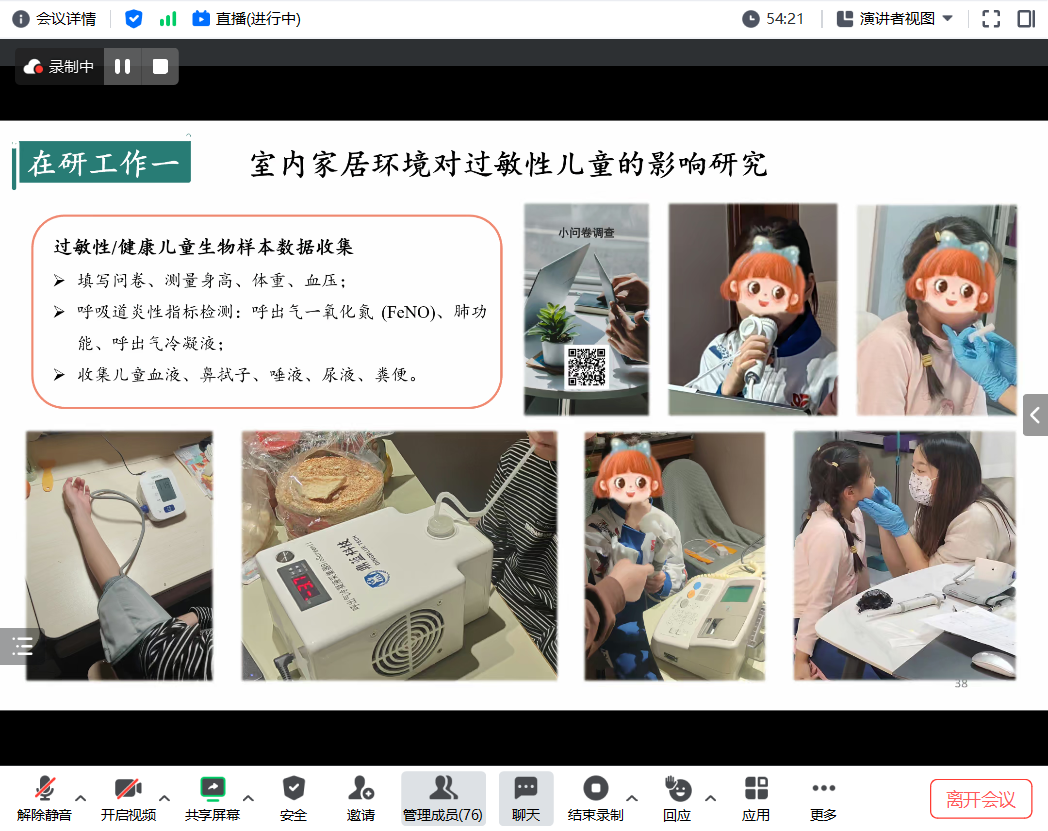This screenshot has width=1048, height=831.
Task: Open the 管理成员(76) participants panel
Action: point(443,798)
